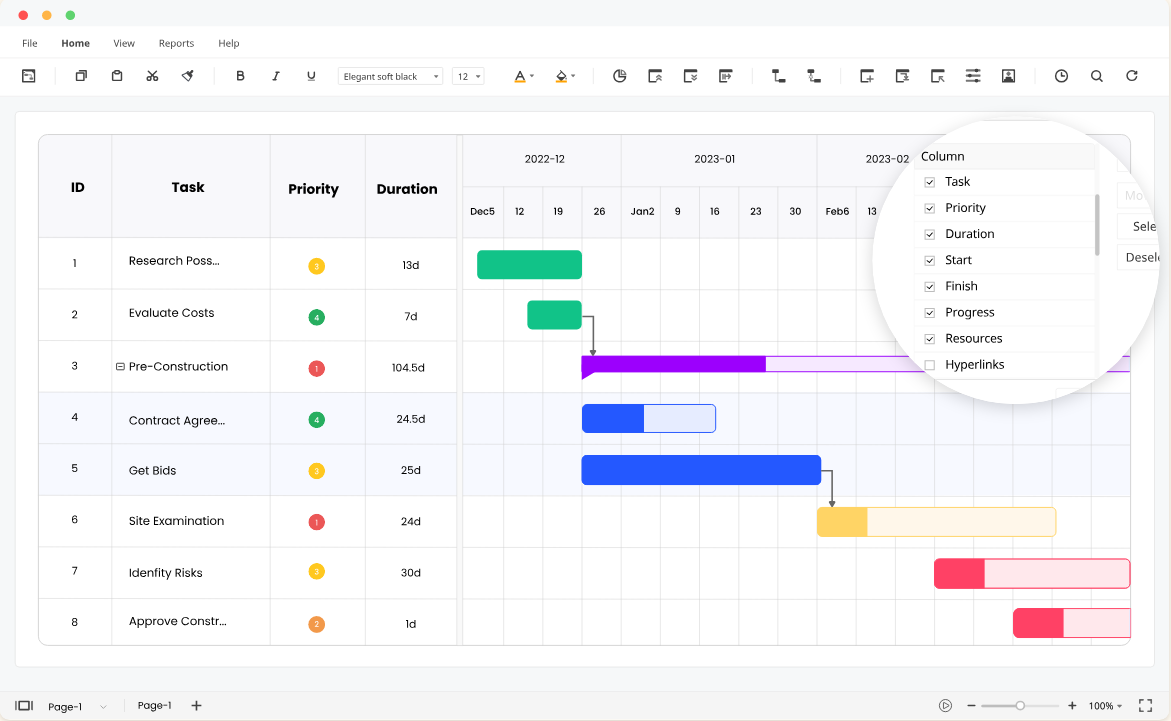Click the Identify Risks 30d duration cell
The height and width of the screenshot is (721, 1171).
tap(411, 573)
